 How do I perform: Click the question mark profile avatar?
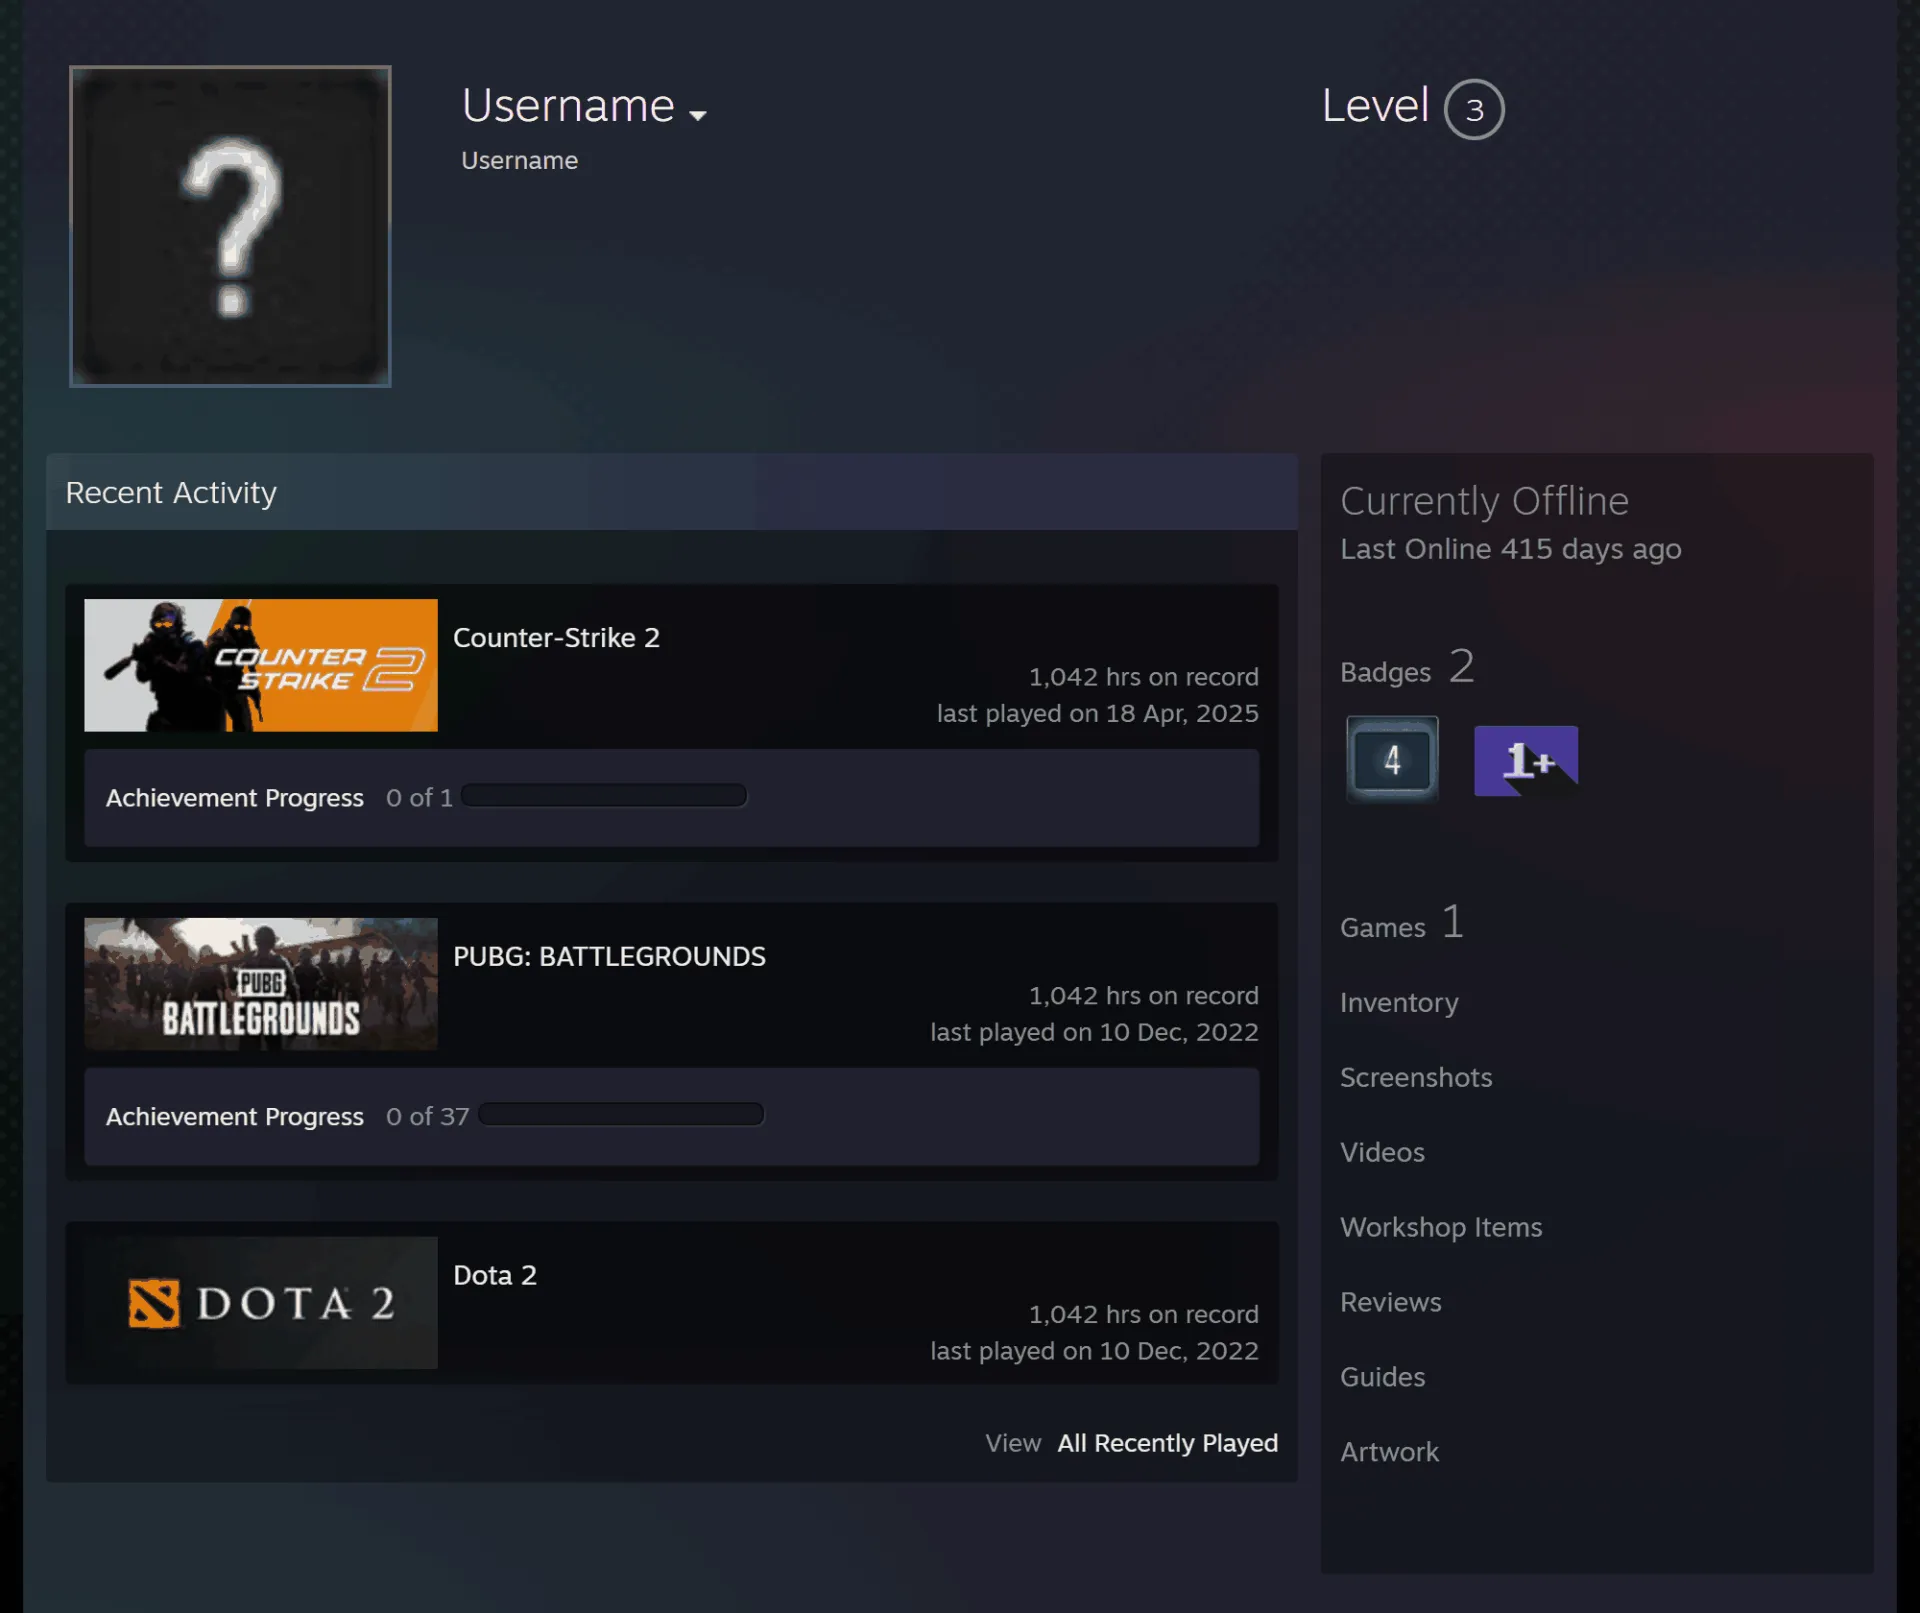[230, 226]
